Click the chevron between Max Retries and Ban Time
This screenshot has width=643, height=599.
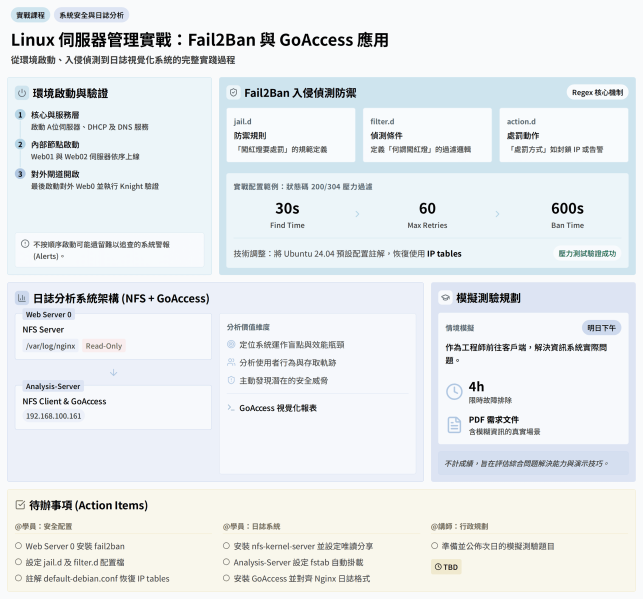click(x=497, y=214)
